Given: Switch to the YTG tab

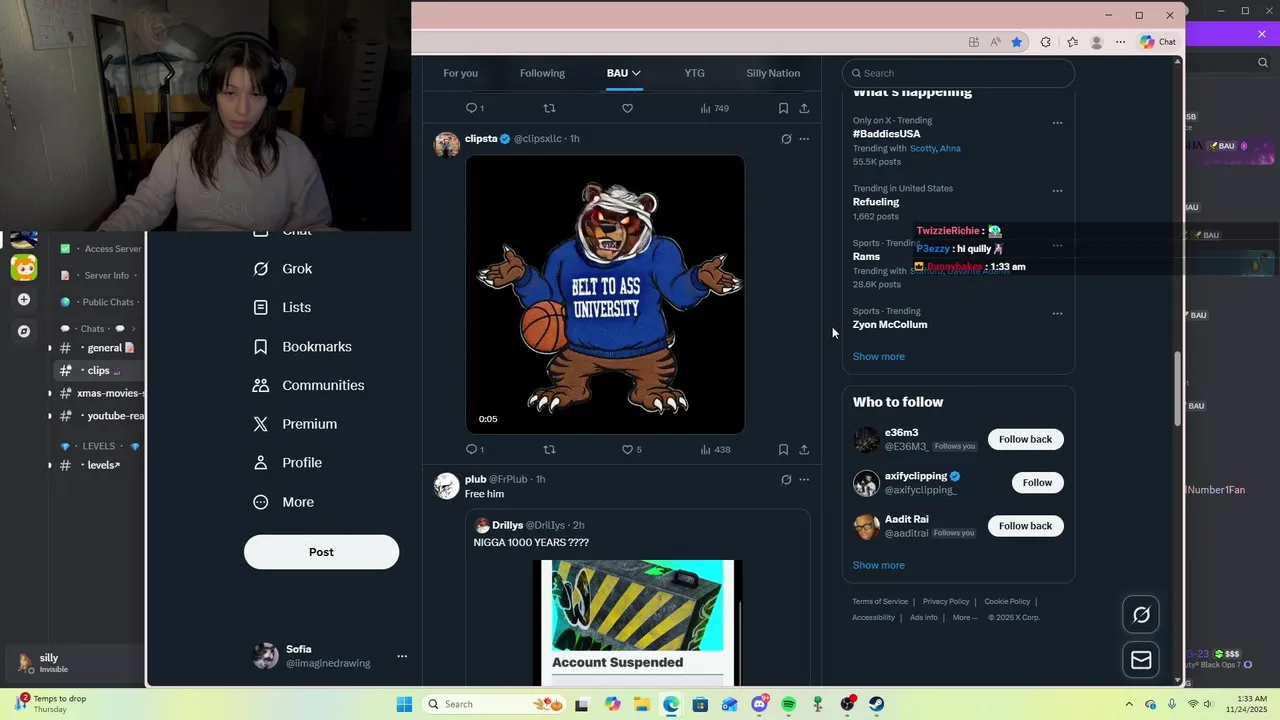Looking at the screenshot, I should (x=694, y=73).
